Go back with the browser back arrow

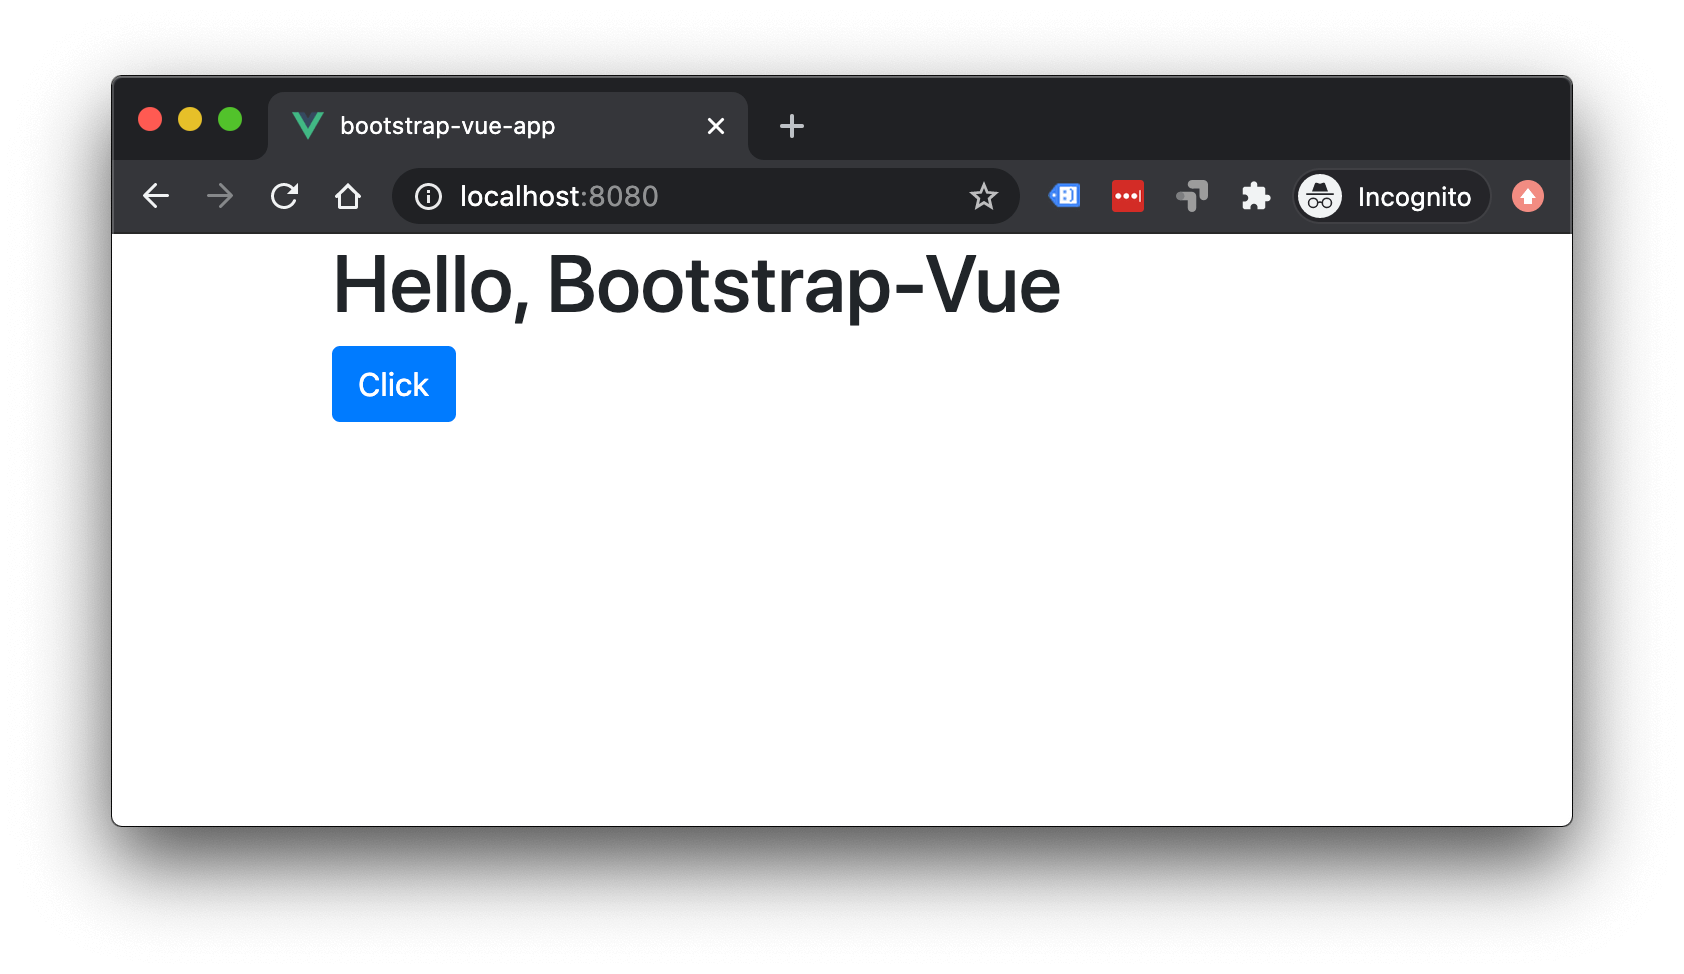pyautogui.click(x=156, y=196)
